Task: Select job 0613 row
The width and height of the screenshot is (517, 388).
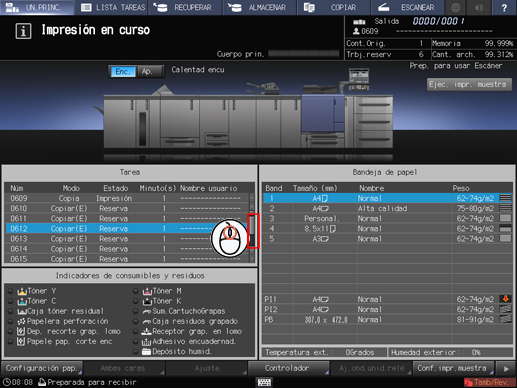Action: 127,239
